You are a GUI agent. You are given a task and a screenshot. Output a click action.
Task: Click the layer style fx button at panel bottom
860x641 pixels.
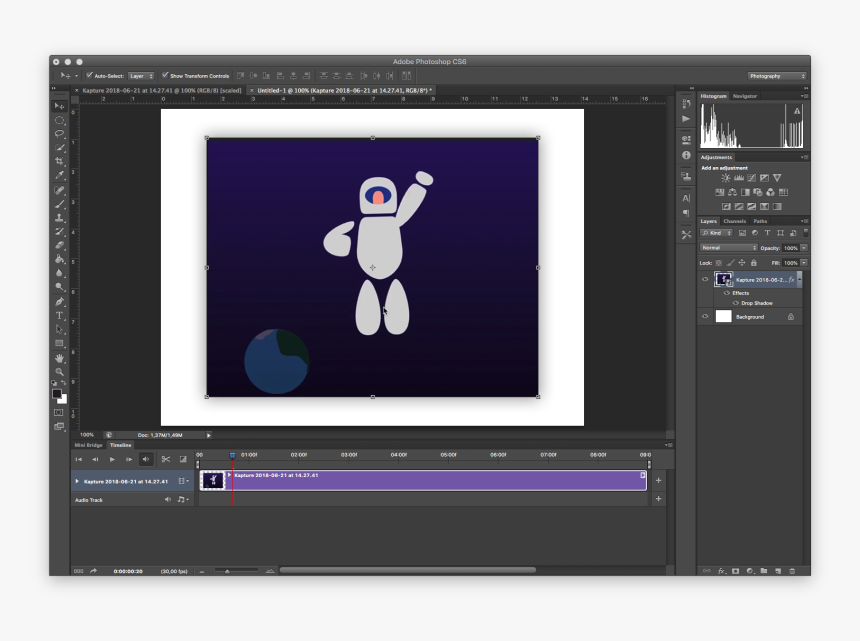click(x=722, y=571)
